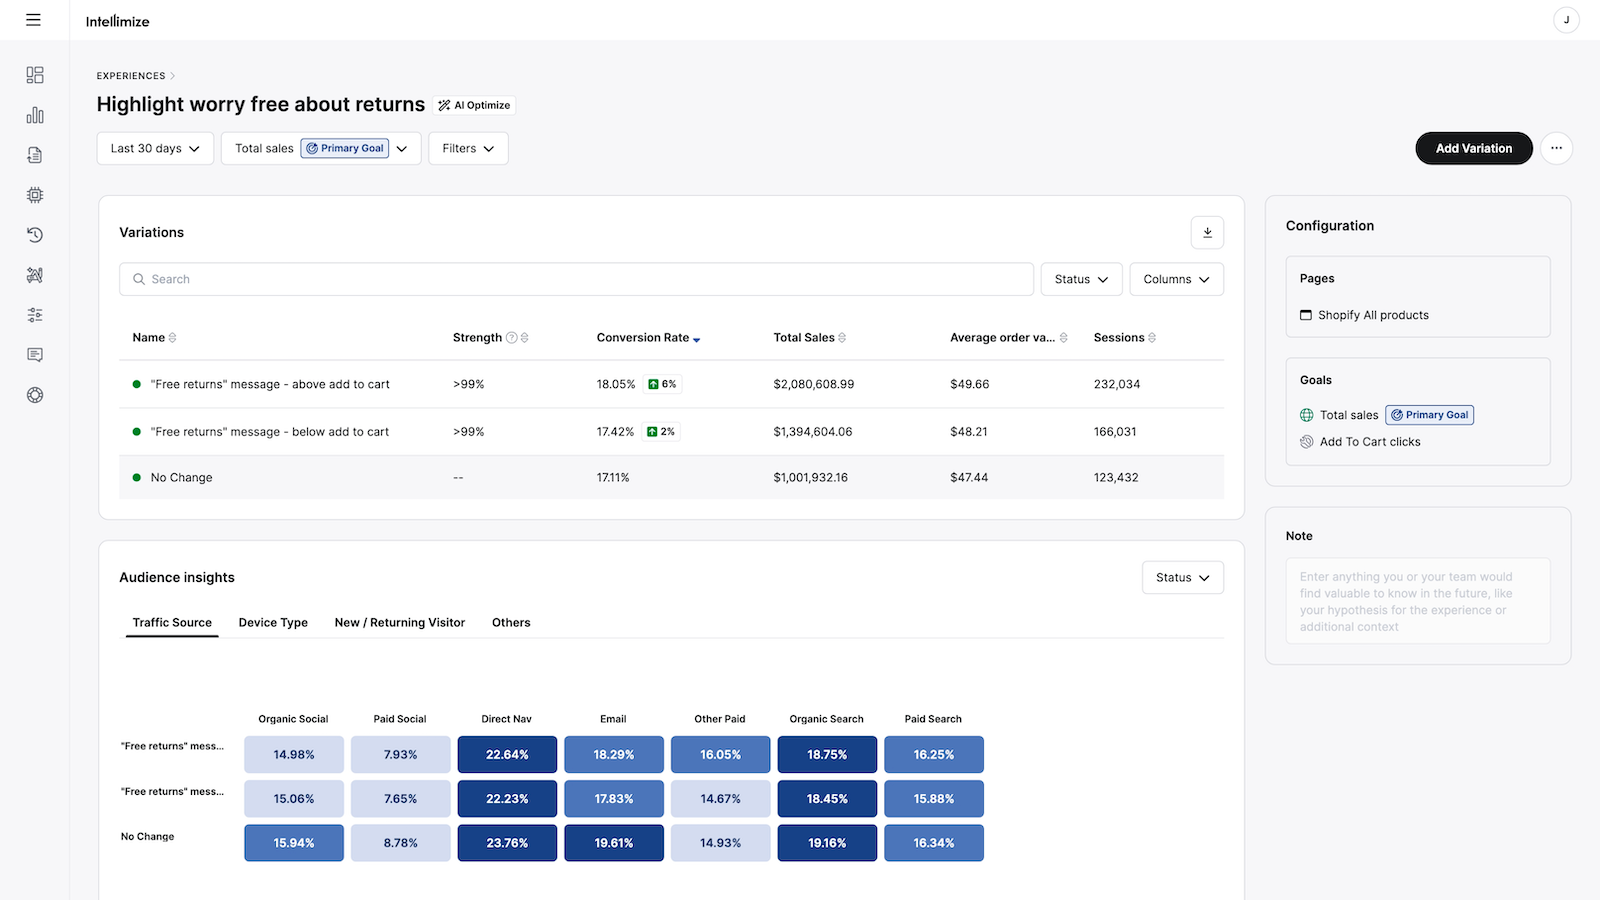Image resolution: width=1600 pixels, height=900 pixels.
Task: Click the Add Variation button
Action: (1473, 148)
